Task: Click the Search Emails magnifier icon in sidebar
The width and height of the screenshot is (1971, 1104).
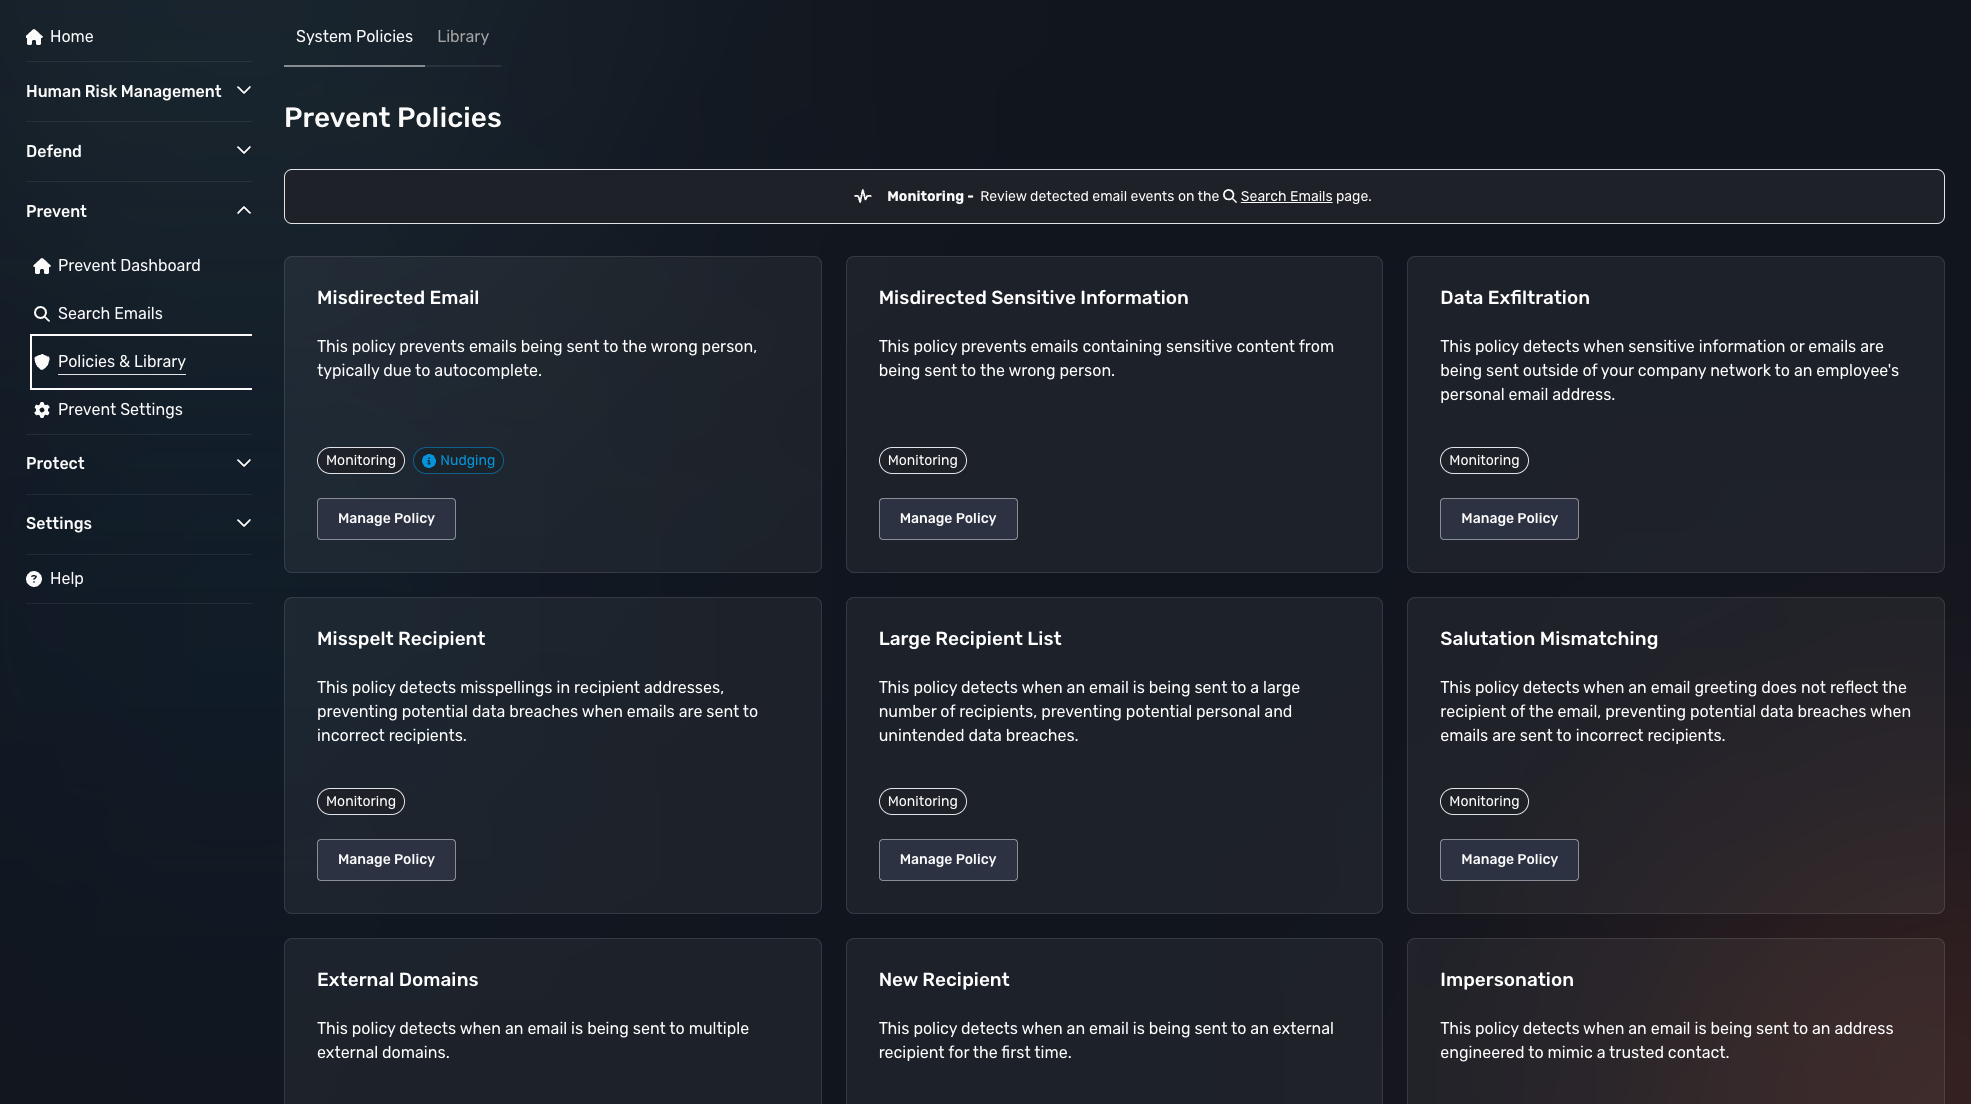Action: point(42,314)
